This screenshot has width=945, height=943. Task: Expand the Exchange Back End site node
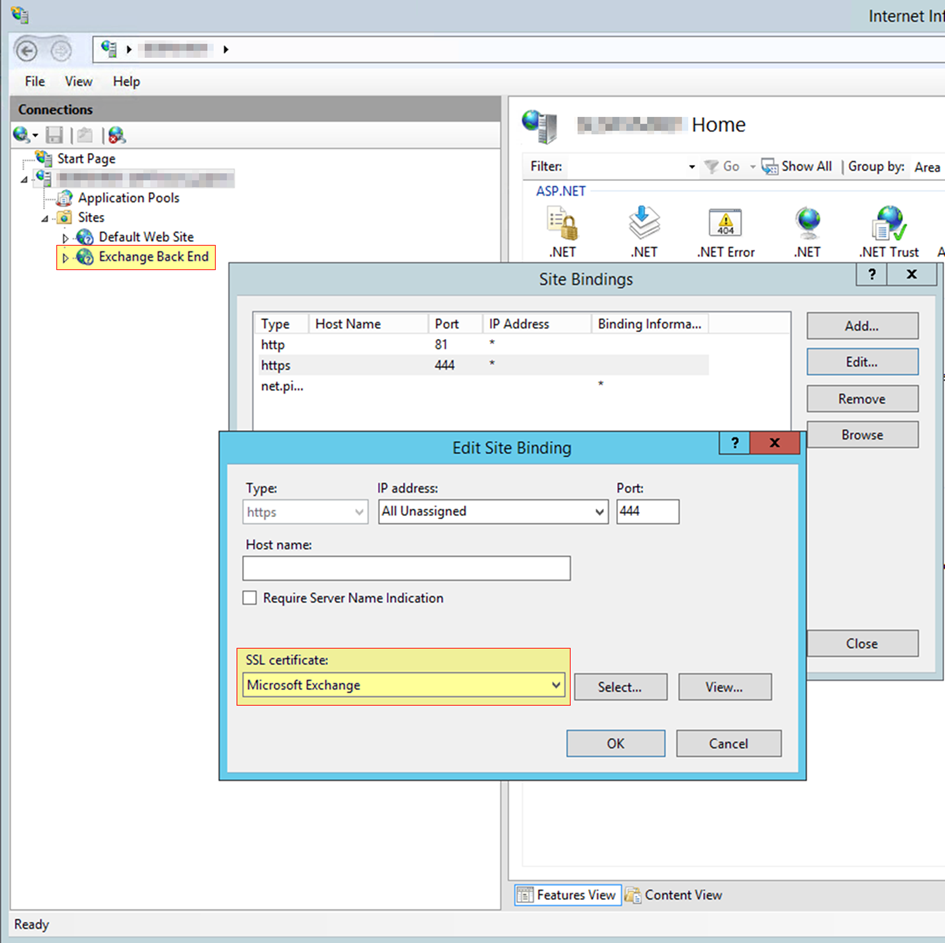tap(66, 258)
